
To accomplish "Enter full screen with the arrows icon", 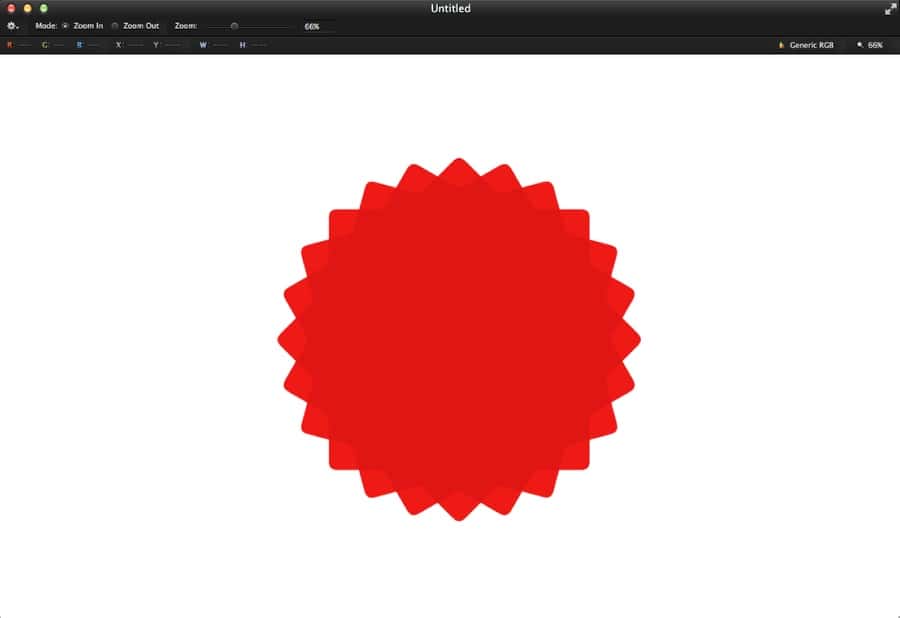I will click(890, 9).
